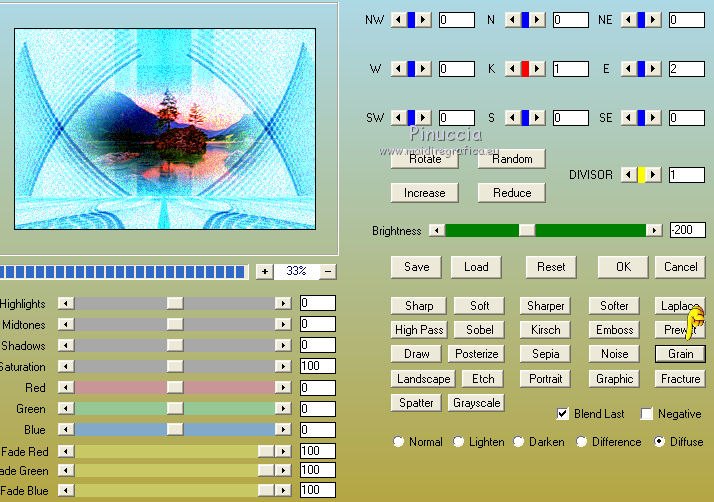Click the OK button
This screenshot has width=714, height=502.
coord(623,267)
